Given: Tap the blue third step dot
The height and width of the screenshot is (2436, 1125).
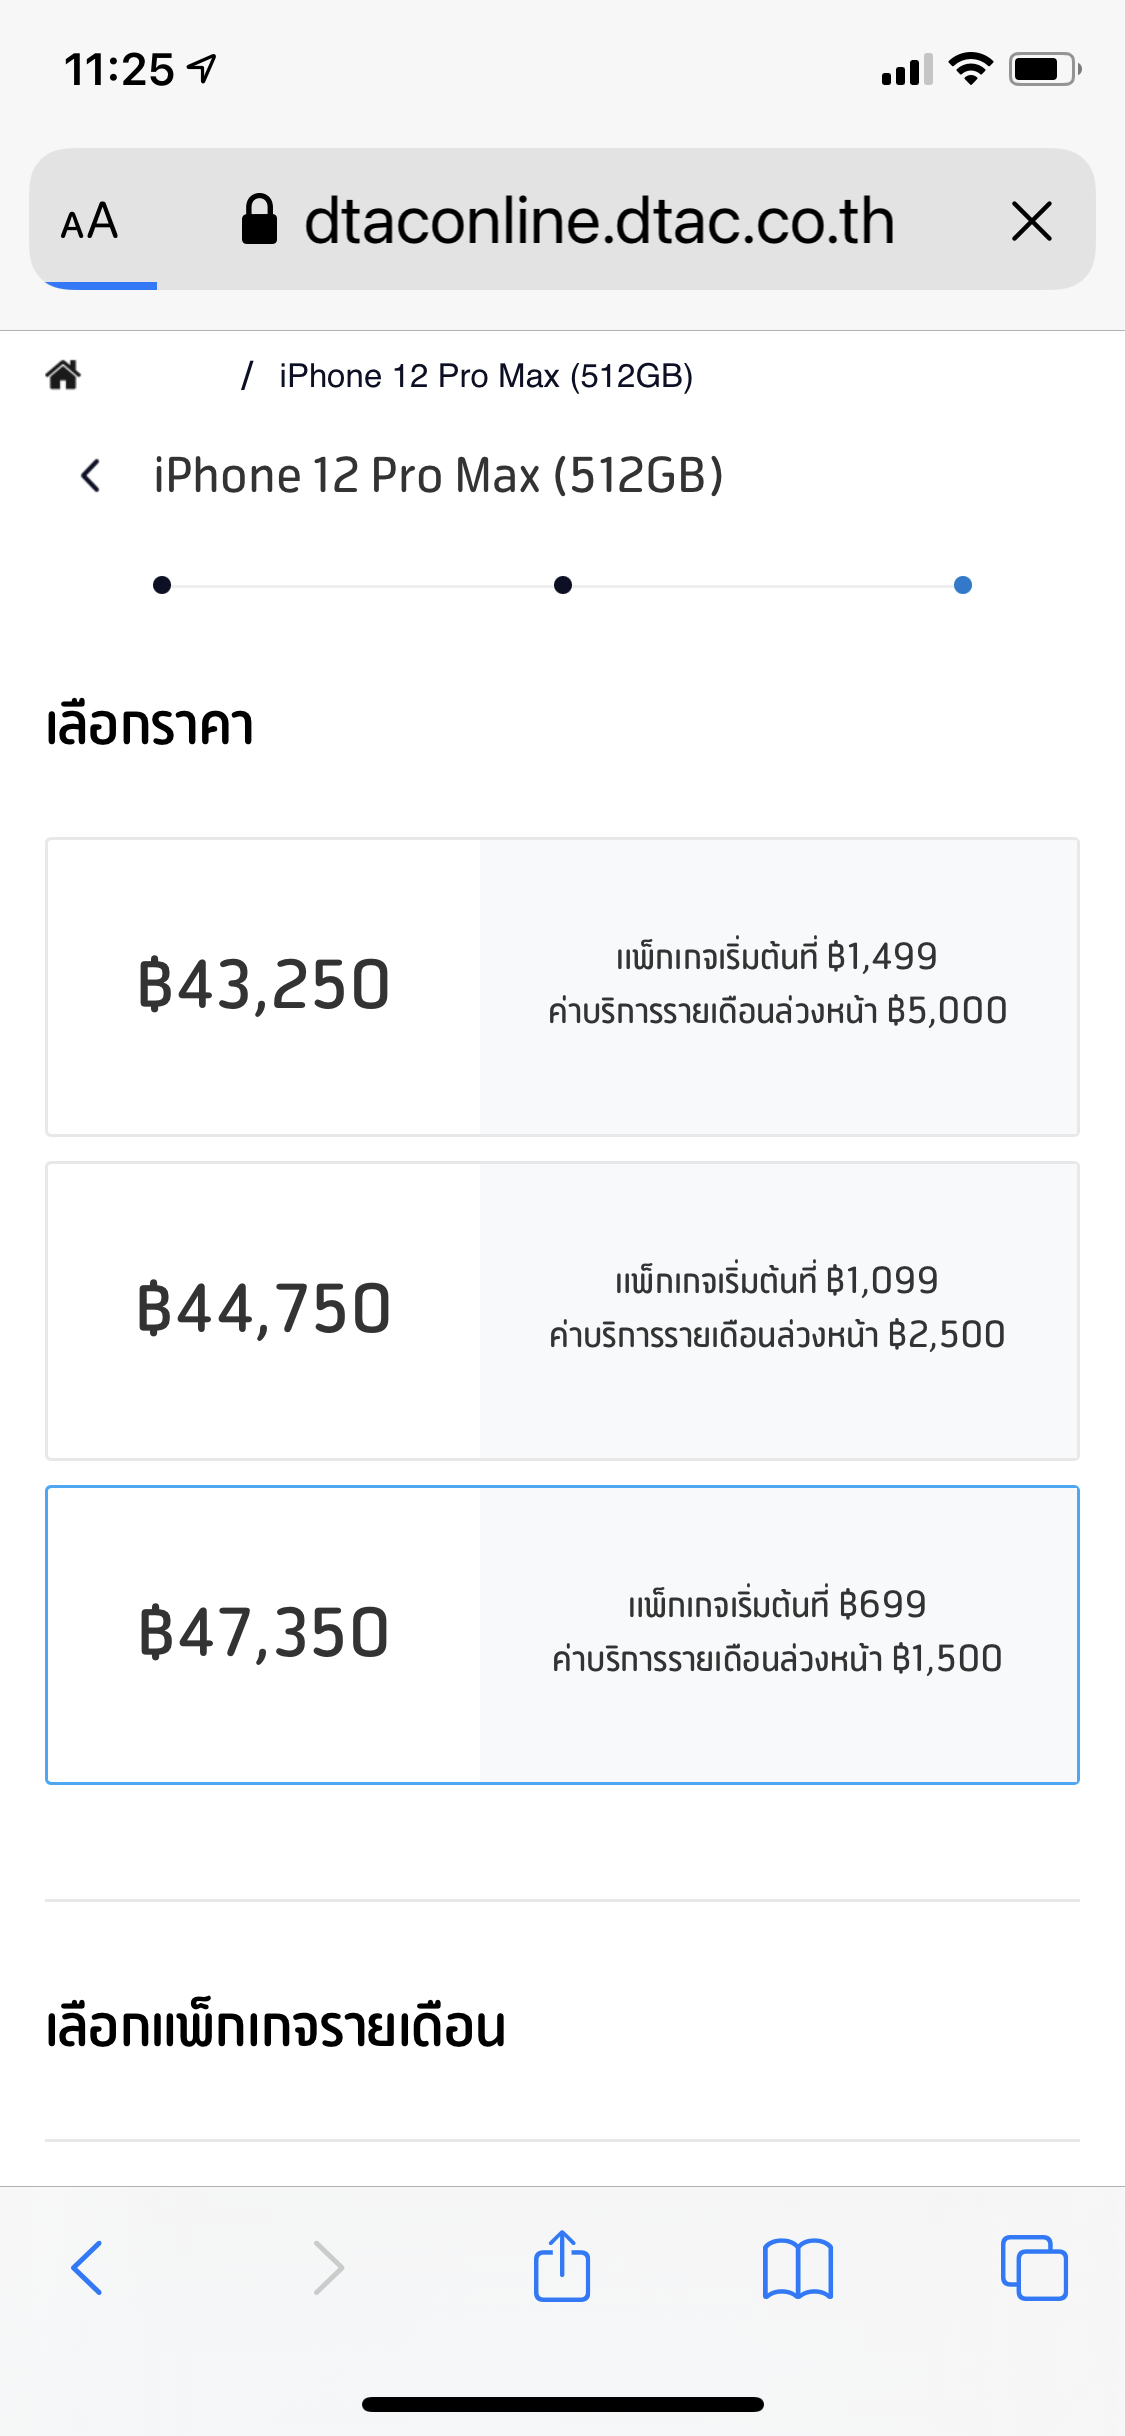Looking at the screenshot, I should 963,585.
